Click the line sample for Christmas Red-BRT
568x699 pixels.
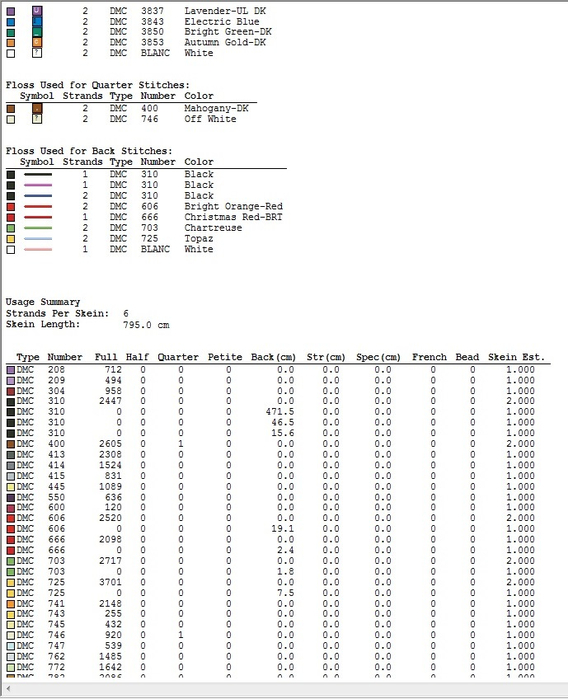pyautogui.click(x=38, y=217)
